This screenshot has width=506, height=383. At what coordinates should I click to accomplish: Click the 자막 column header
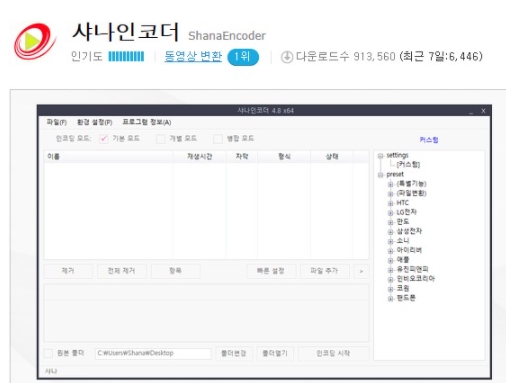[242, 156]
